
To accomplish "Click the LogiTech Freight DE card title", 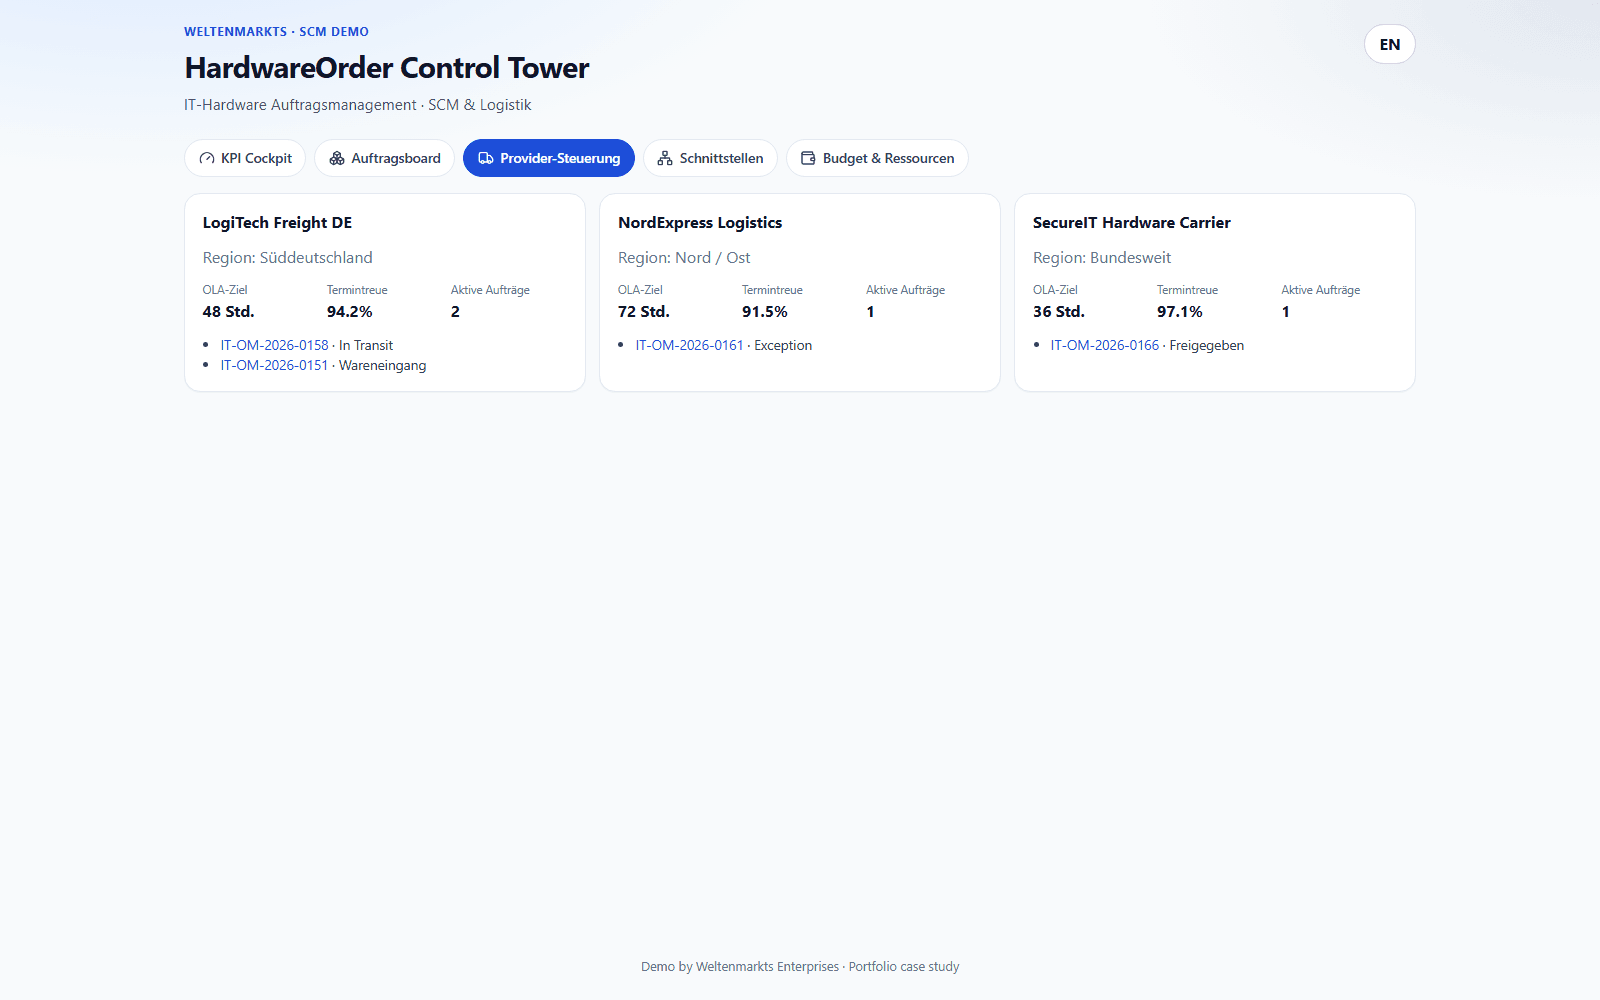I will 278,223.
